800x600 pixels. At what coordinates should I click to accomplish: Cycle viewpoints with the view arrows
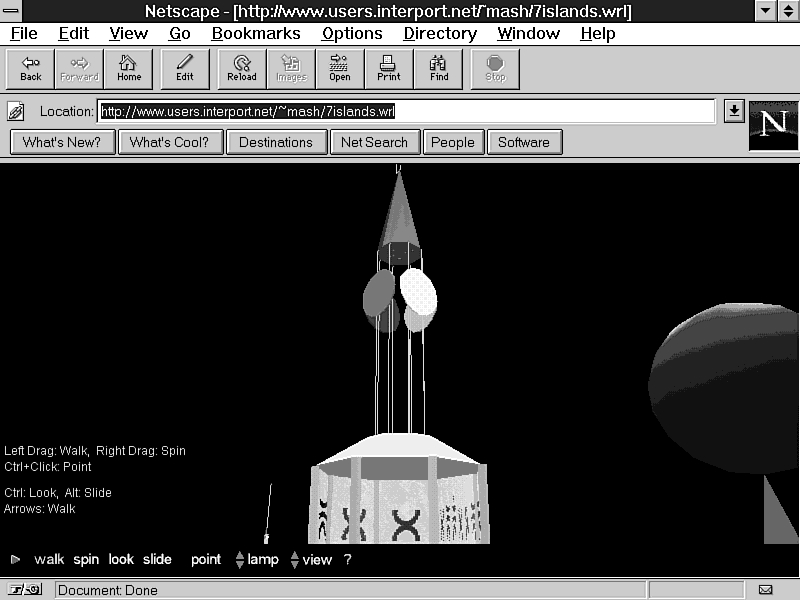(x=294, y=560)
